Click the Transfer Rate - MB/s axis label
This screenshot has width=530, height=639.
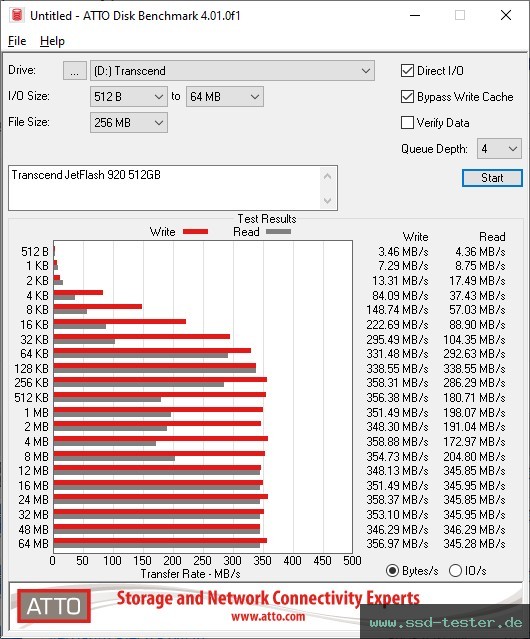pyautogui.click(x=191, y=574)
